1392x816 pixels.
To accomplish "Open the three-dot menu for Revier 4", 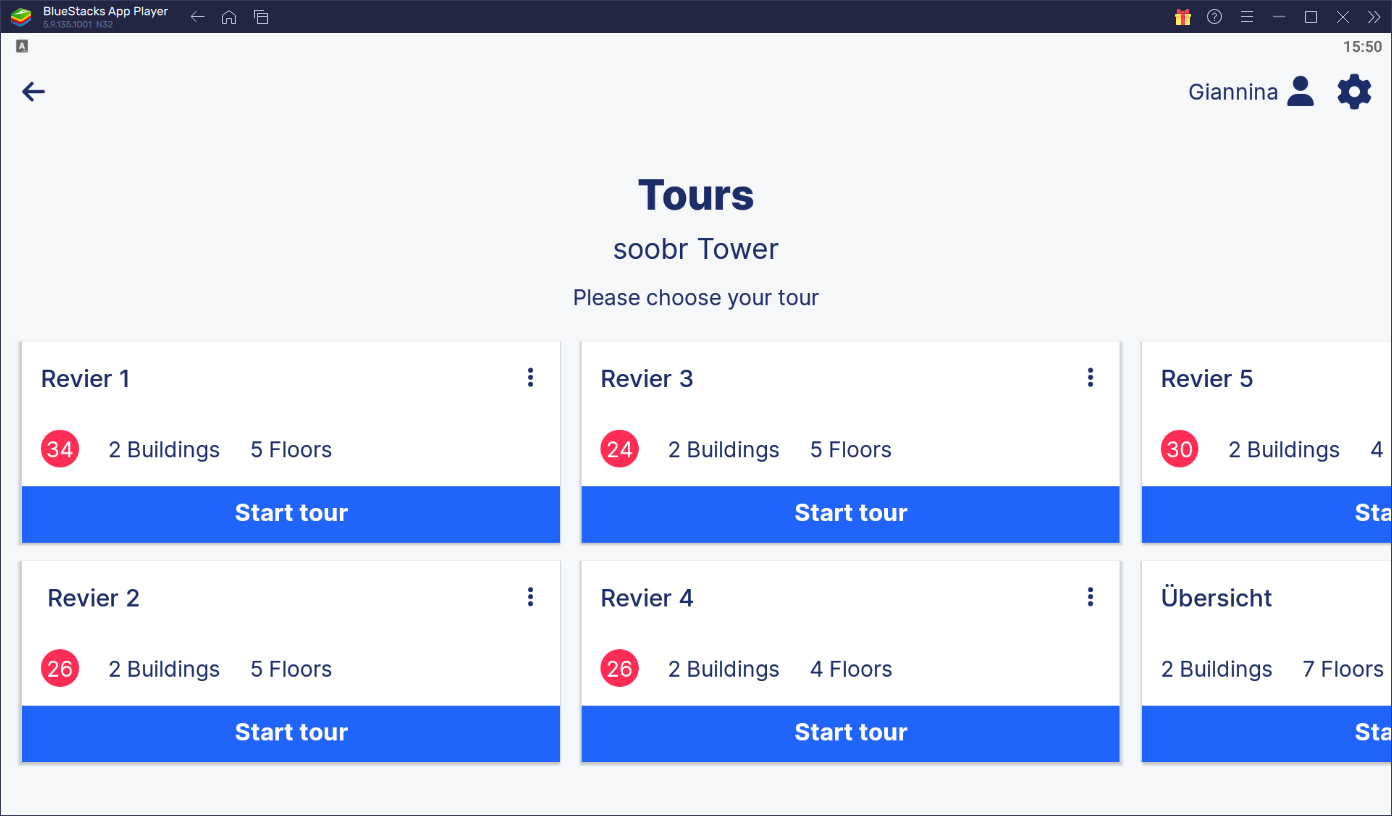I will point(1090,597).
